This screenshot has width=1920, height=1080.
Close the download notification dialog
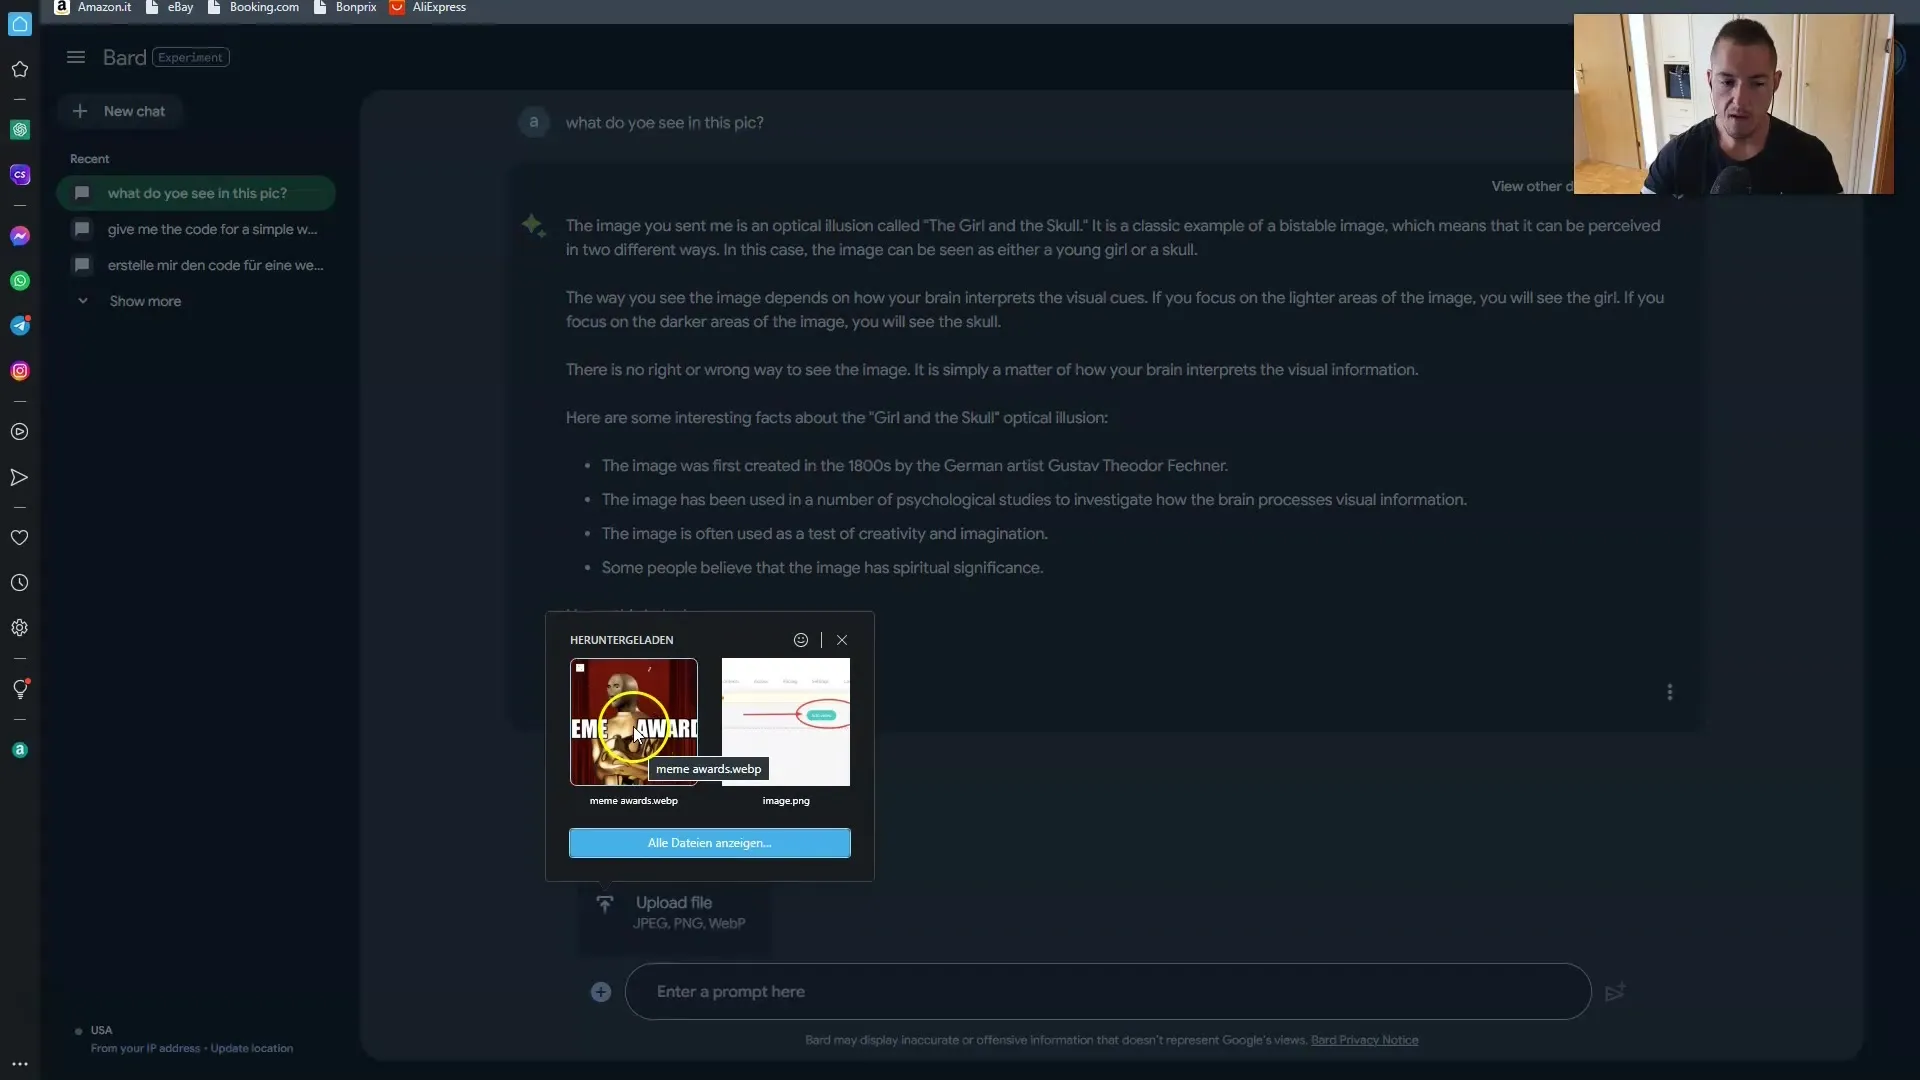point(843,640)
